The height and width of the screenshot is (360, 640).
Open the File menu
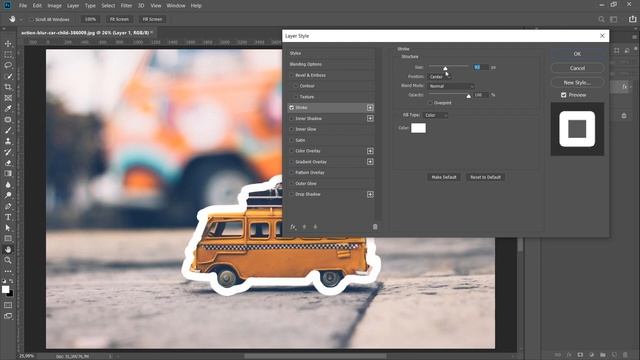pos(23,6)
